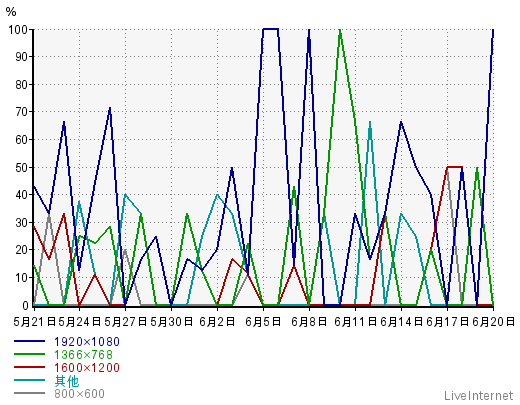Click the 5月21日 date axis label
This screenshot has width=520, height=405.
35,322
